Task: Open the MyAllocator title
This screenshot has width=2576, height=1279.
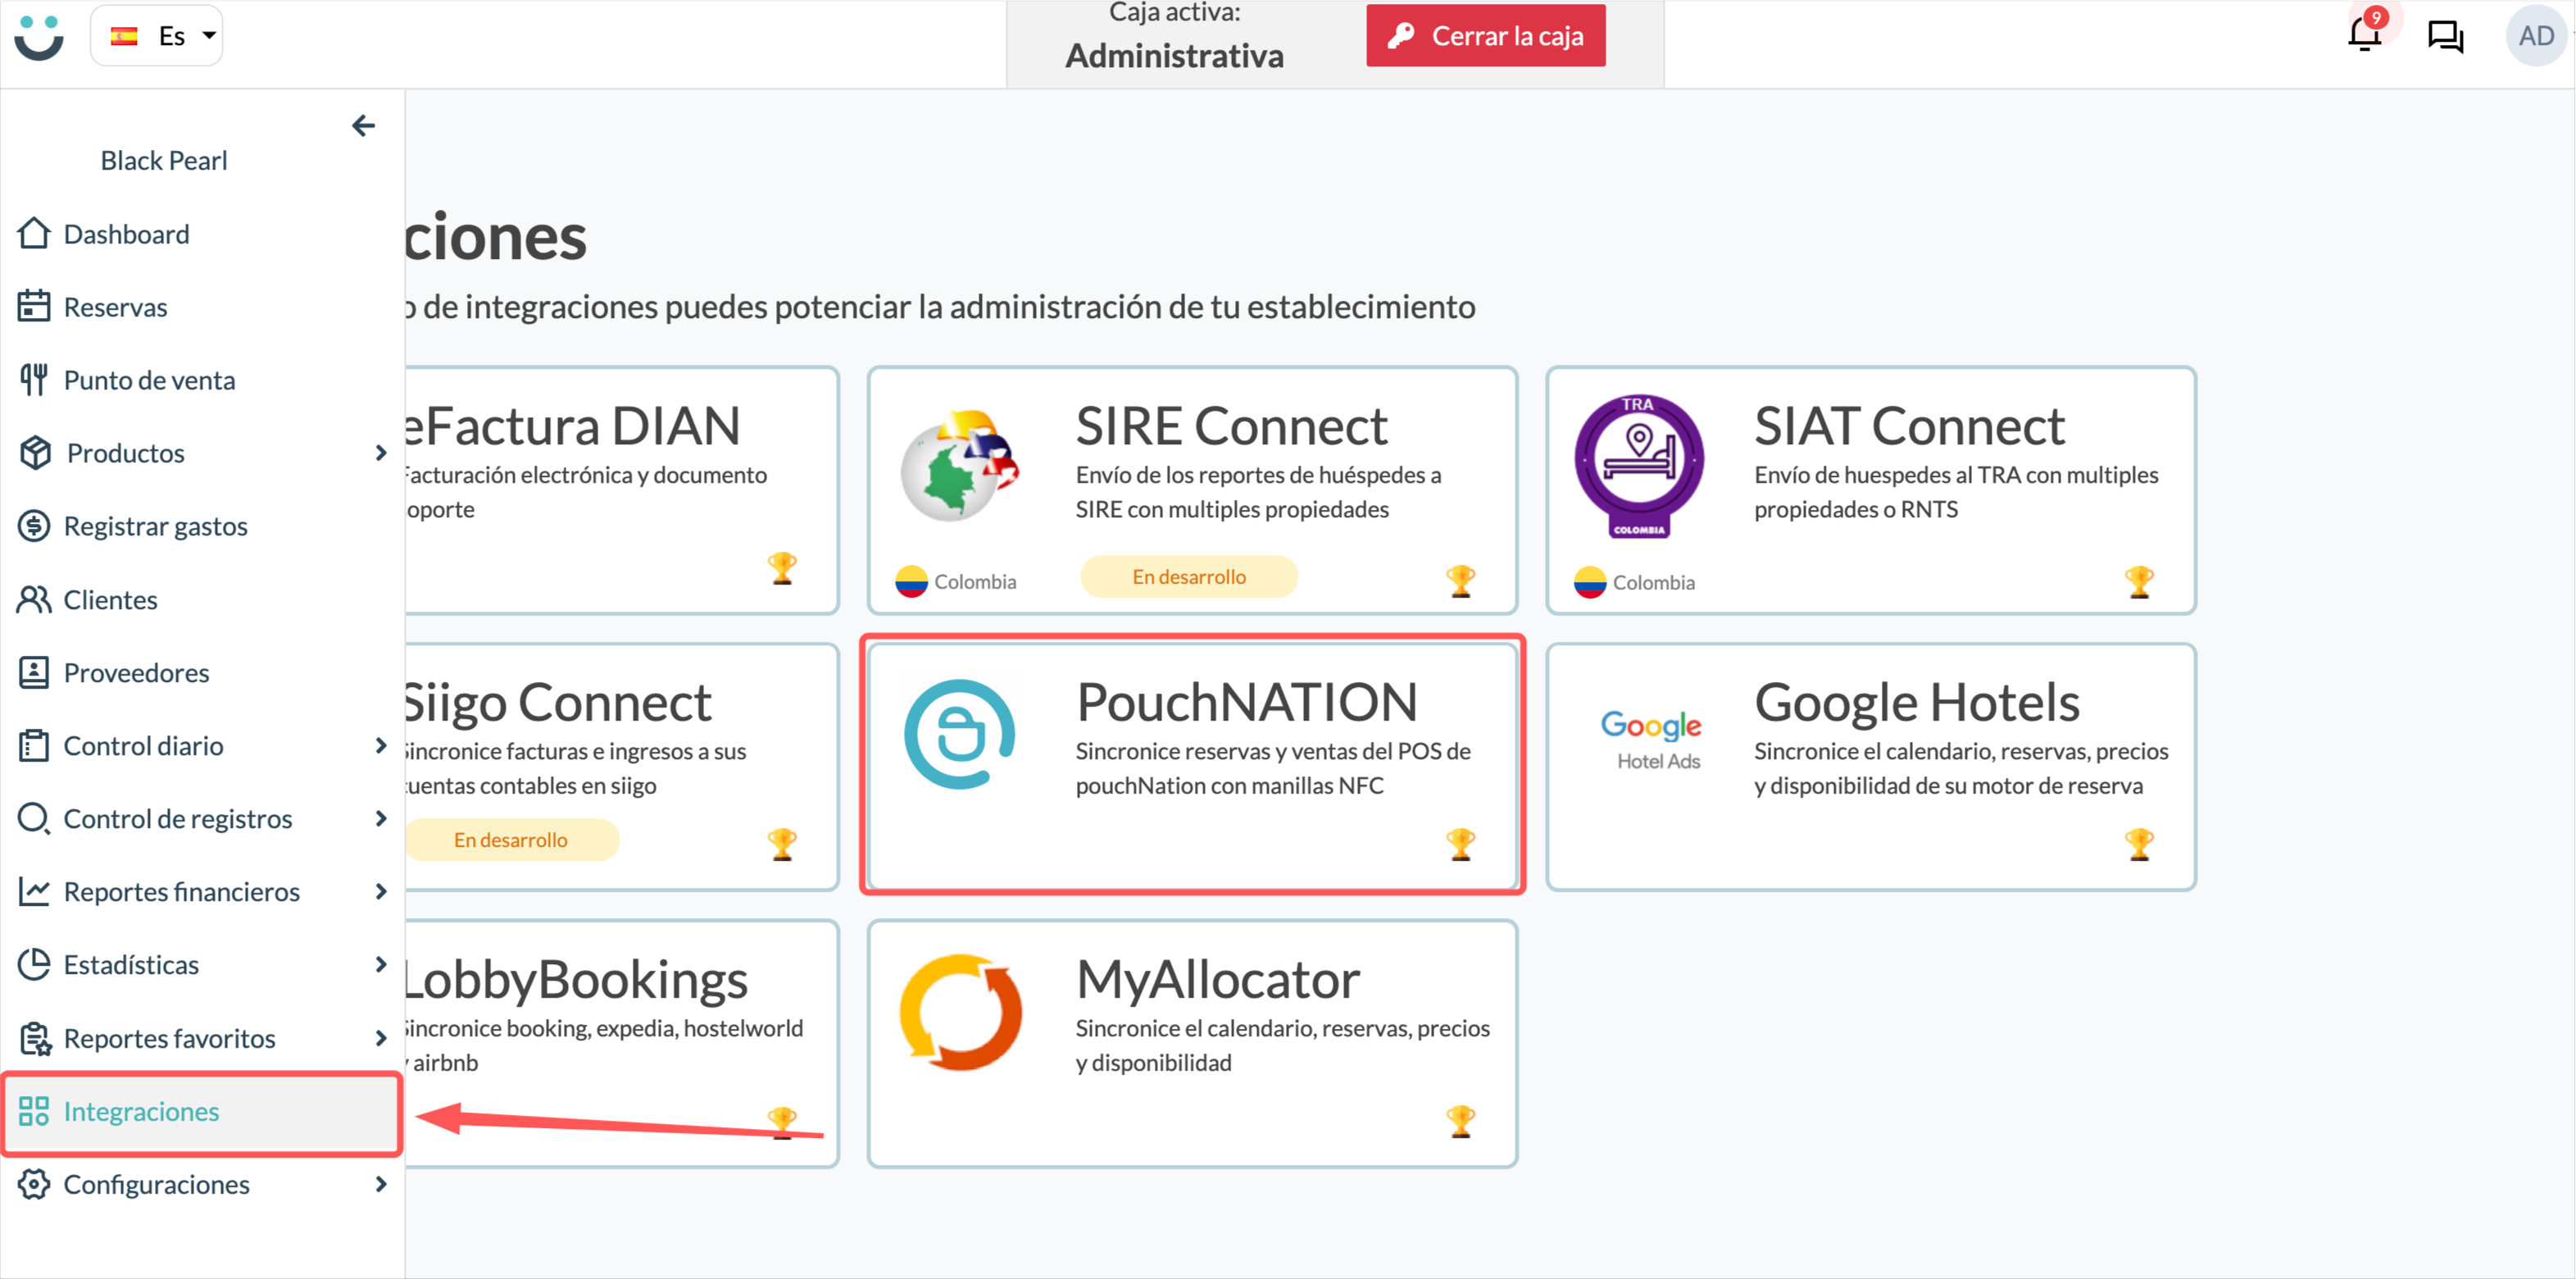Action: 1218,979
